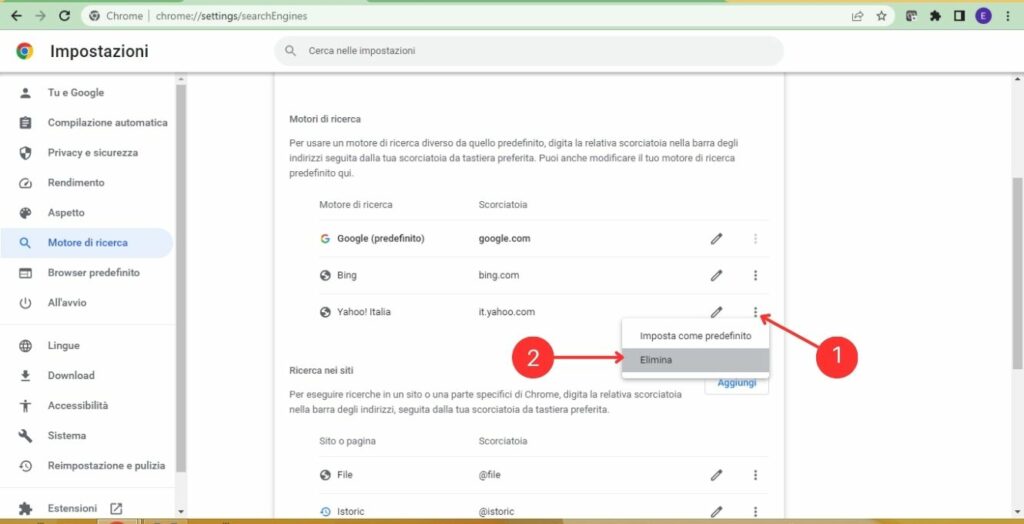The height and width of the screenshot is (524, 1024).
Task: Open the profile avatar labeled E
Action: (x=983, y=16)
